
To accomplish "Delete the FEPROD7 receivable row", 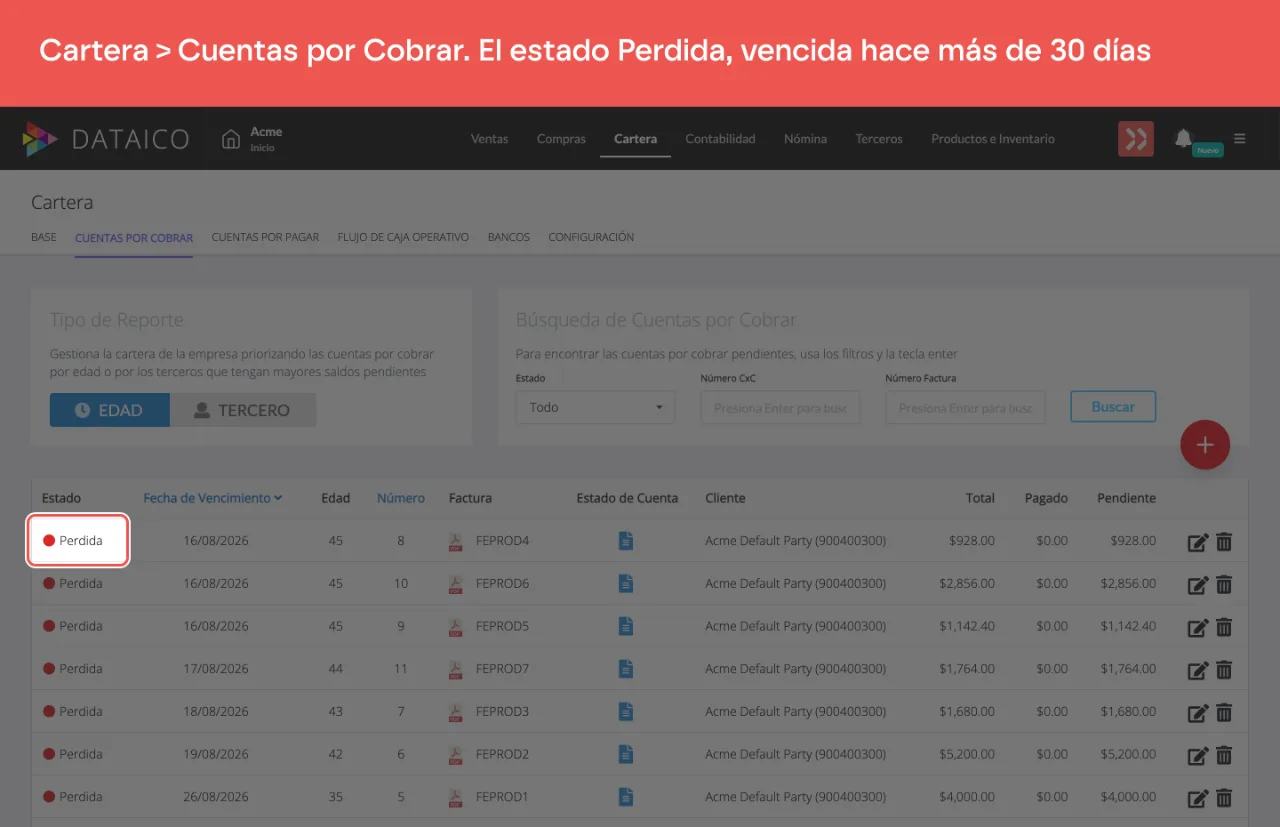I will pyautogui.click(x=1224, y=670).
